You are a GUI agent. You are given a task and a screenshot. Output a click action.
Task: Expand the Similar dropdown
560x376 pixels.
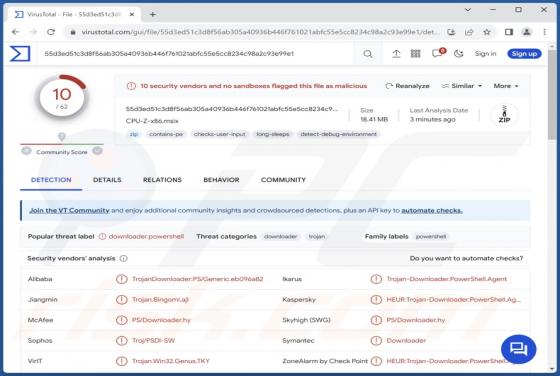(x=462, y=86)
